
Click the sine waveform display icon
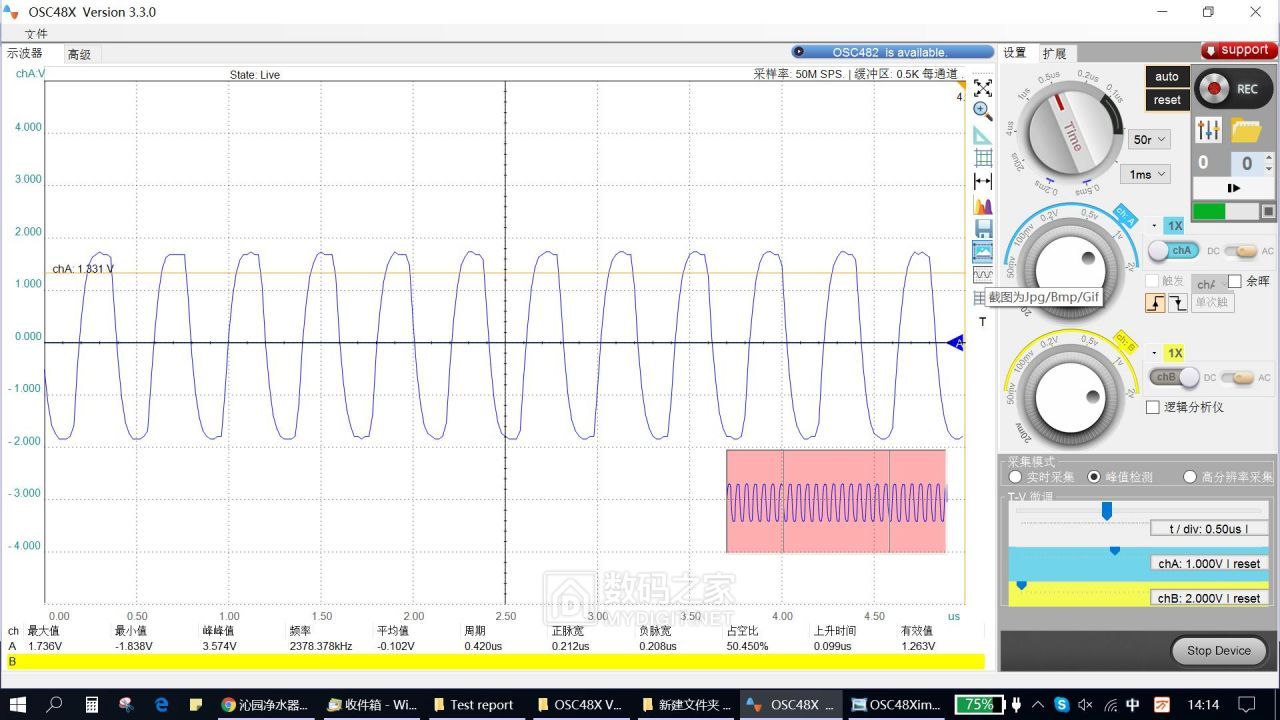click(x=983, y=274)
